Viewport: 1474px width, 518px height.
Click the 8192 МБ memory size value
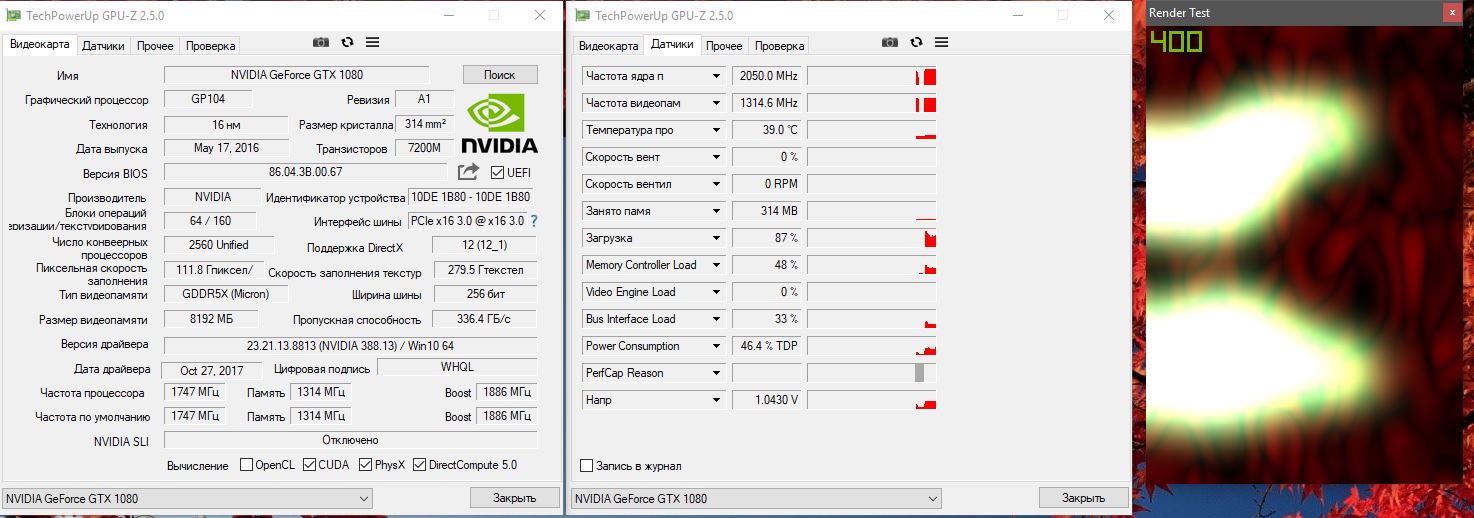click(211, 319)
